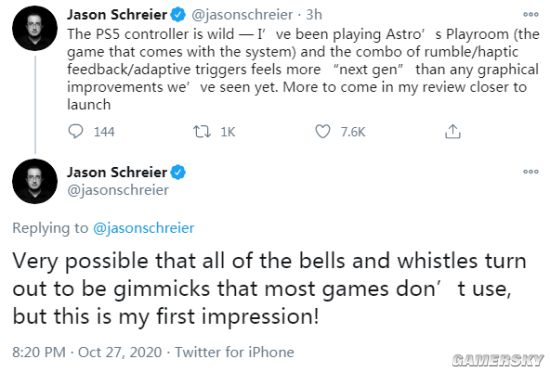Click the reply icon with 144 comments
The image size is (550, 372).
coord(75,131)
